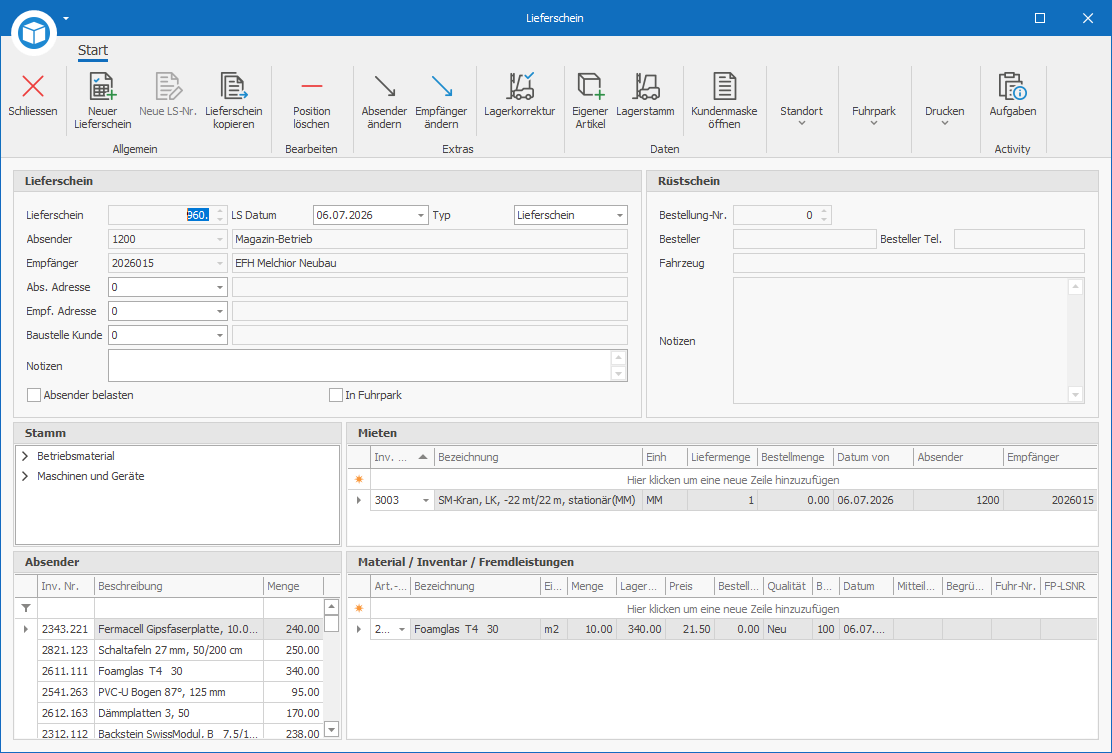Open Baustelle Kunde dropdown

(x=220, y=335)
